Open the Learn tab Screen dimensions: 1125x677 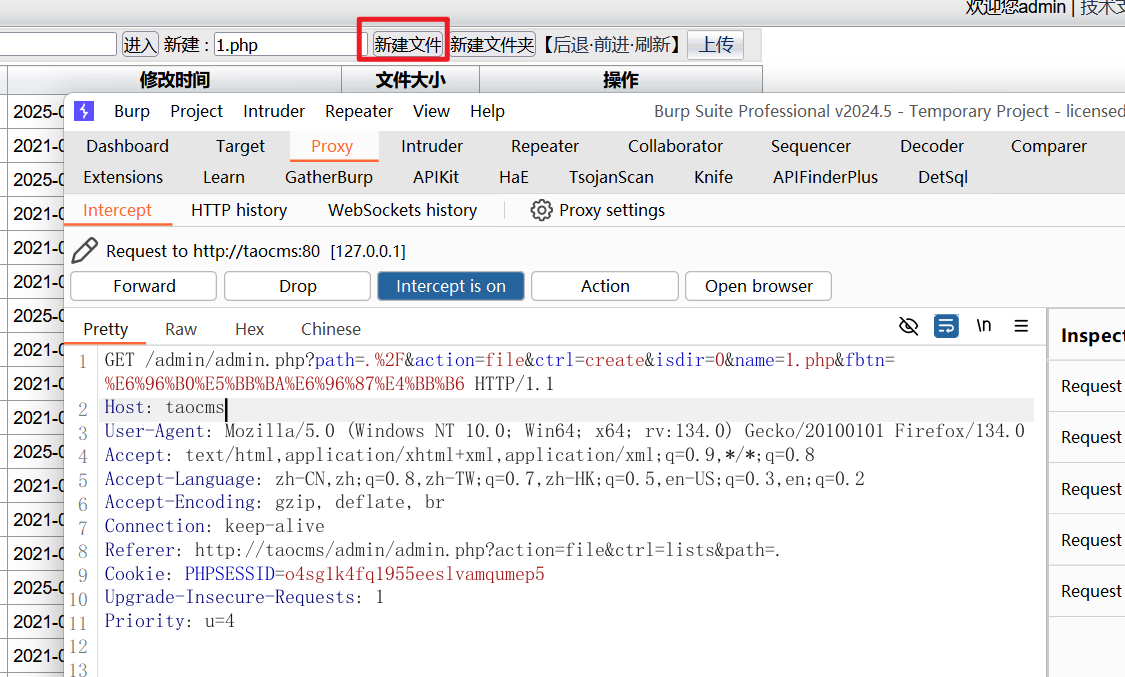tap(224, 177)
